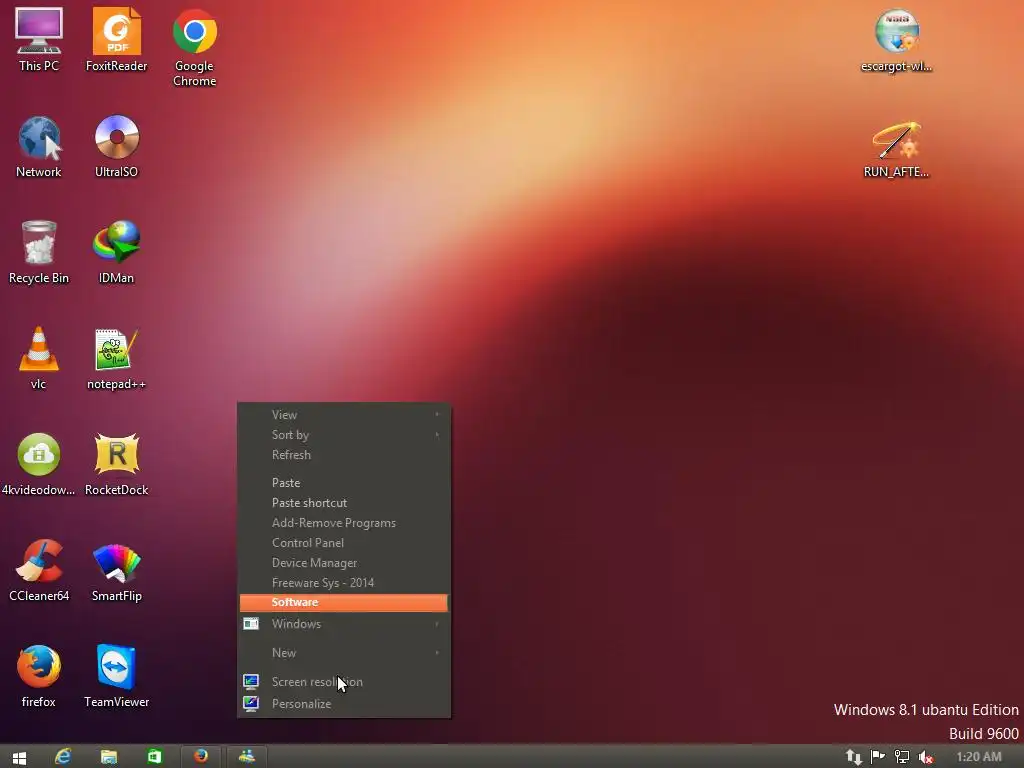Switch to Firefox in the taskbar

tap(200, 756)
